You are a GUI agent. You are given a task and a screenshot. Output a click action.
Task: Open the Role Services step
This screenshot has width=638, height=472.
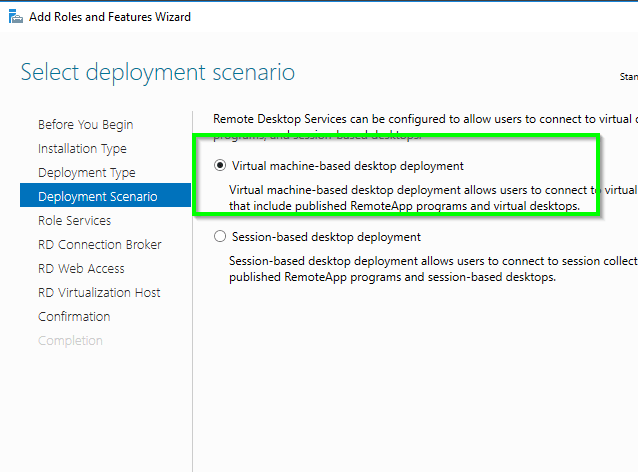74,221
